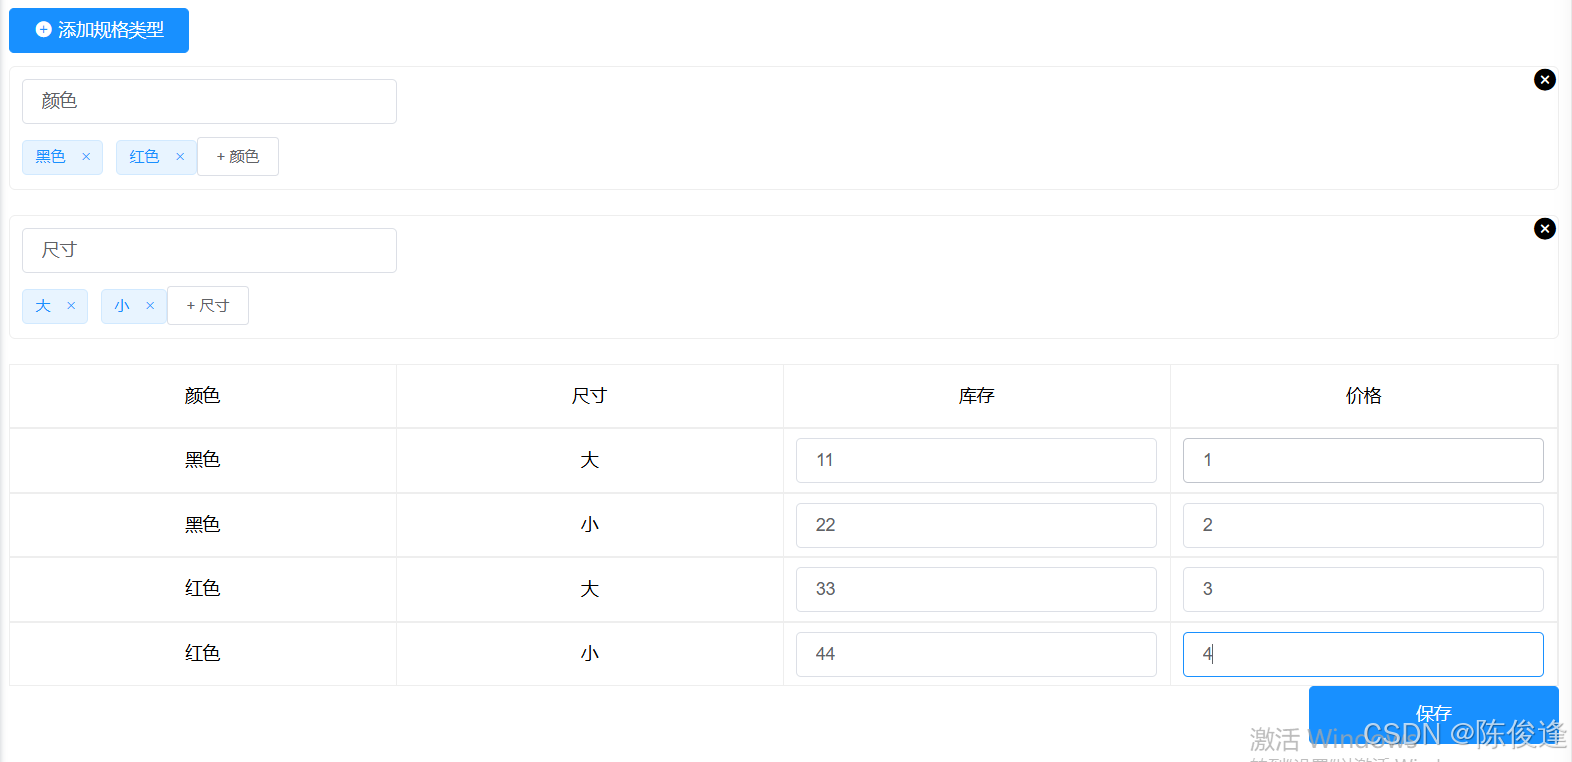1572x762 pixels.
Task: Select the 尺寸 spec name input field
Action: 209,250
